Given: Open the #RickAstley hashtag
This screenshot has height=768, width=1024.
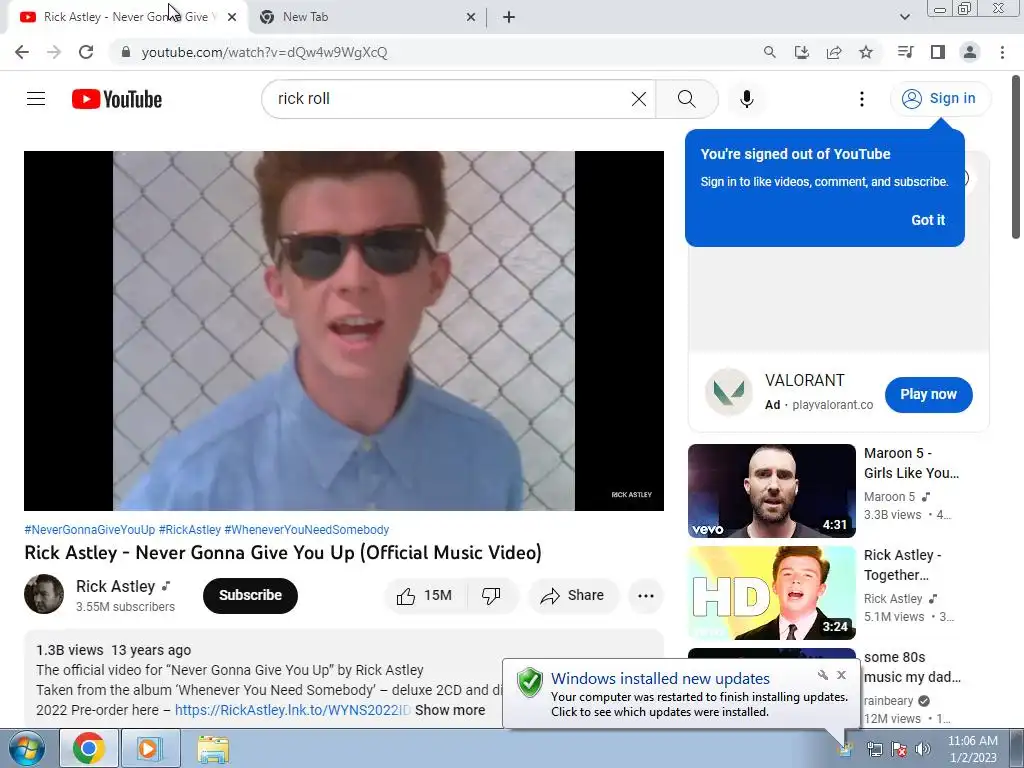Looking at the screenshot, I should (x=189, y=530).
